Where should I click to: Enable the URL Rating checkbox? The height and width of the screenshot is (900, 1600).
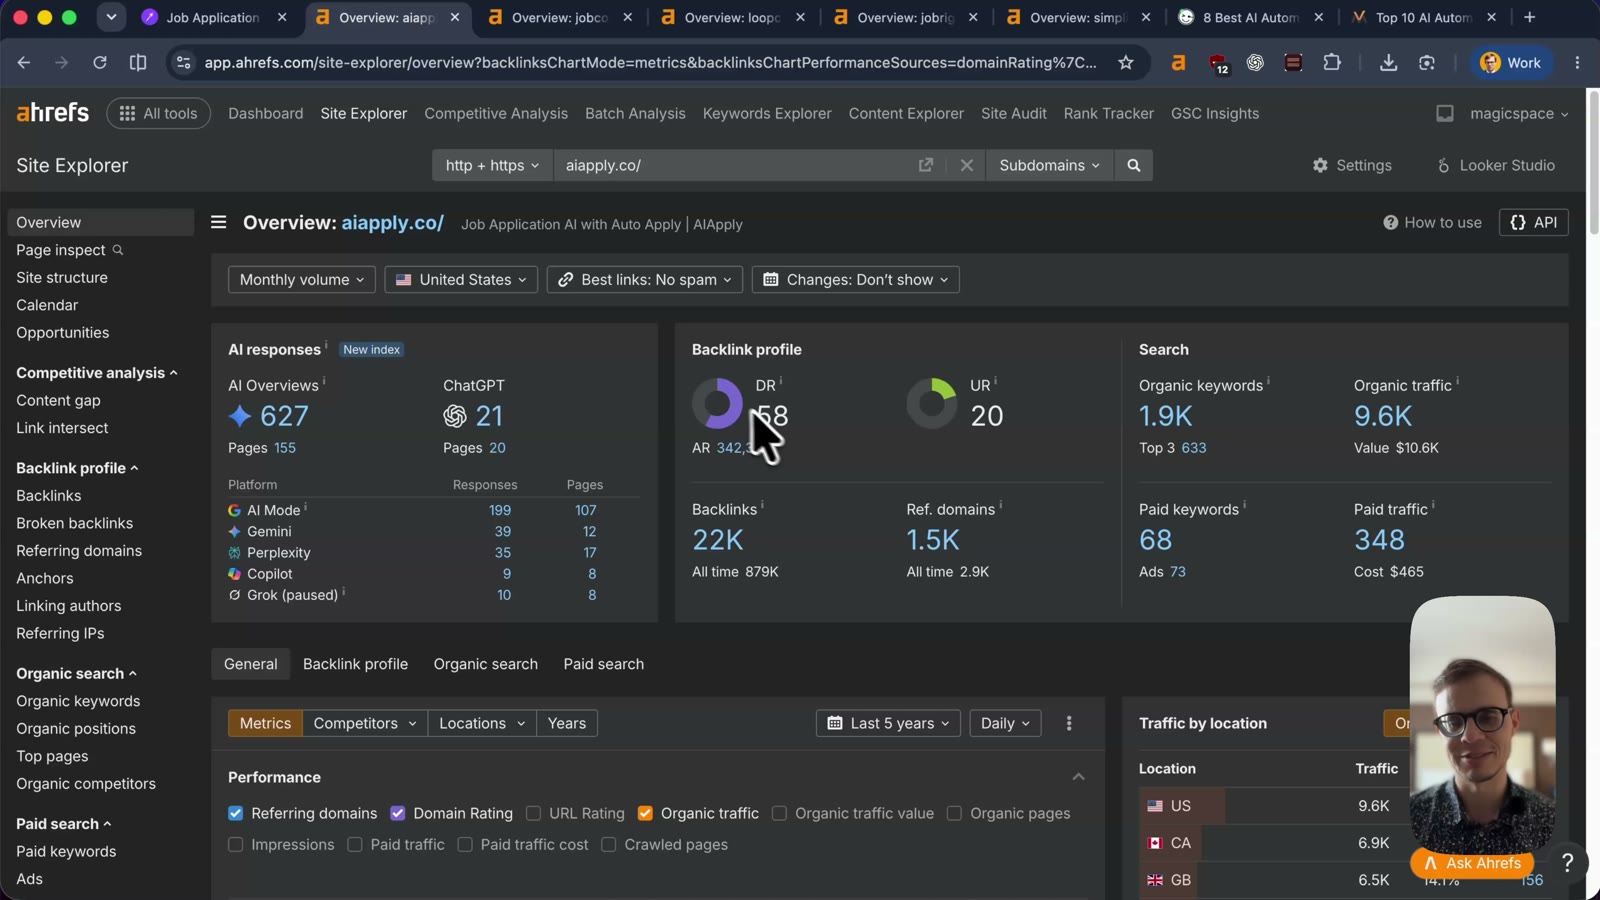(x=533, y=813)
